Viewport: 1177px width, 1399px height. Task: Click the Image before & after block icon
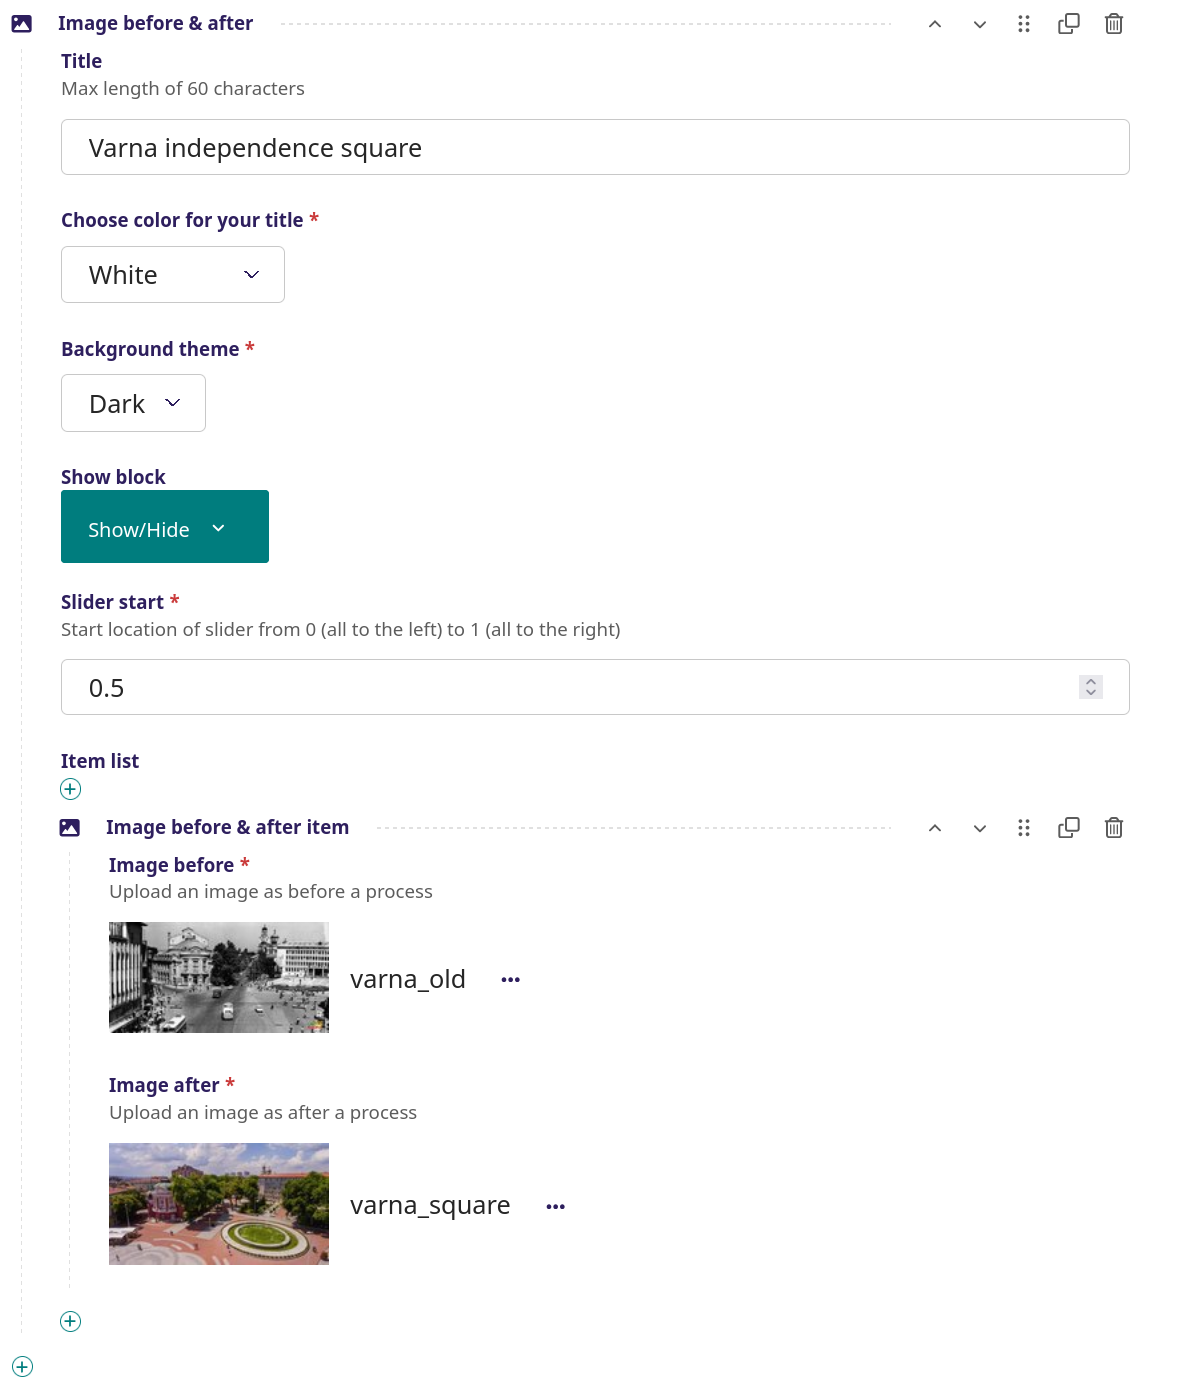[21, 24]
